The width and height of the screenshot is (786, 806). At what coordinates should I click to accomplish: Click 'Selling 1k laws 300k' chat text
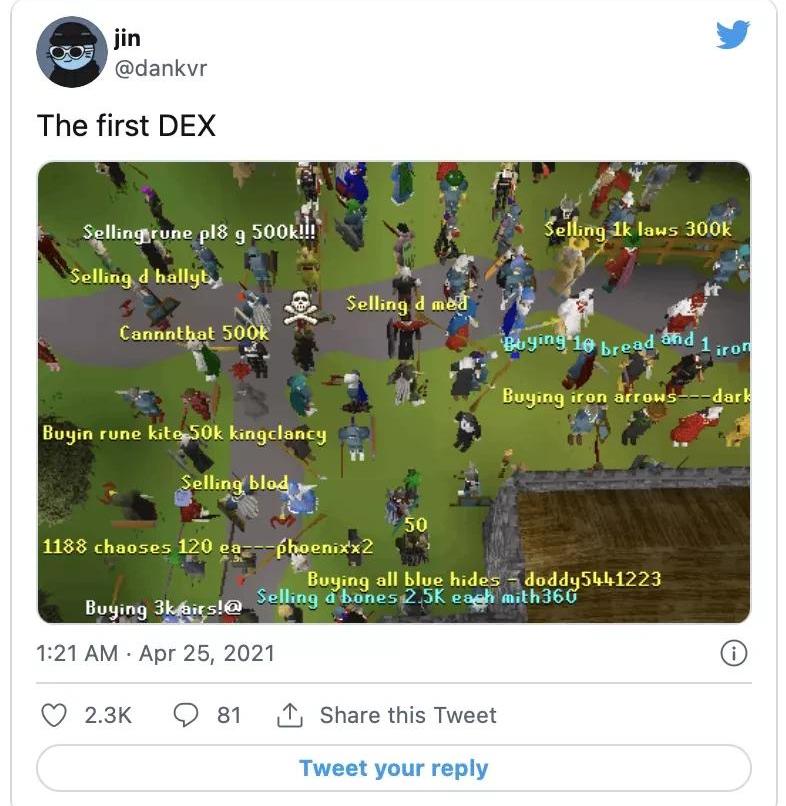pyautogui.click(x=637, y=230)
